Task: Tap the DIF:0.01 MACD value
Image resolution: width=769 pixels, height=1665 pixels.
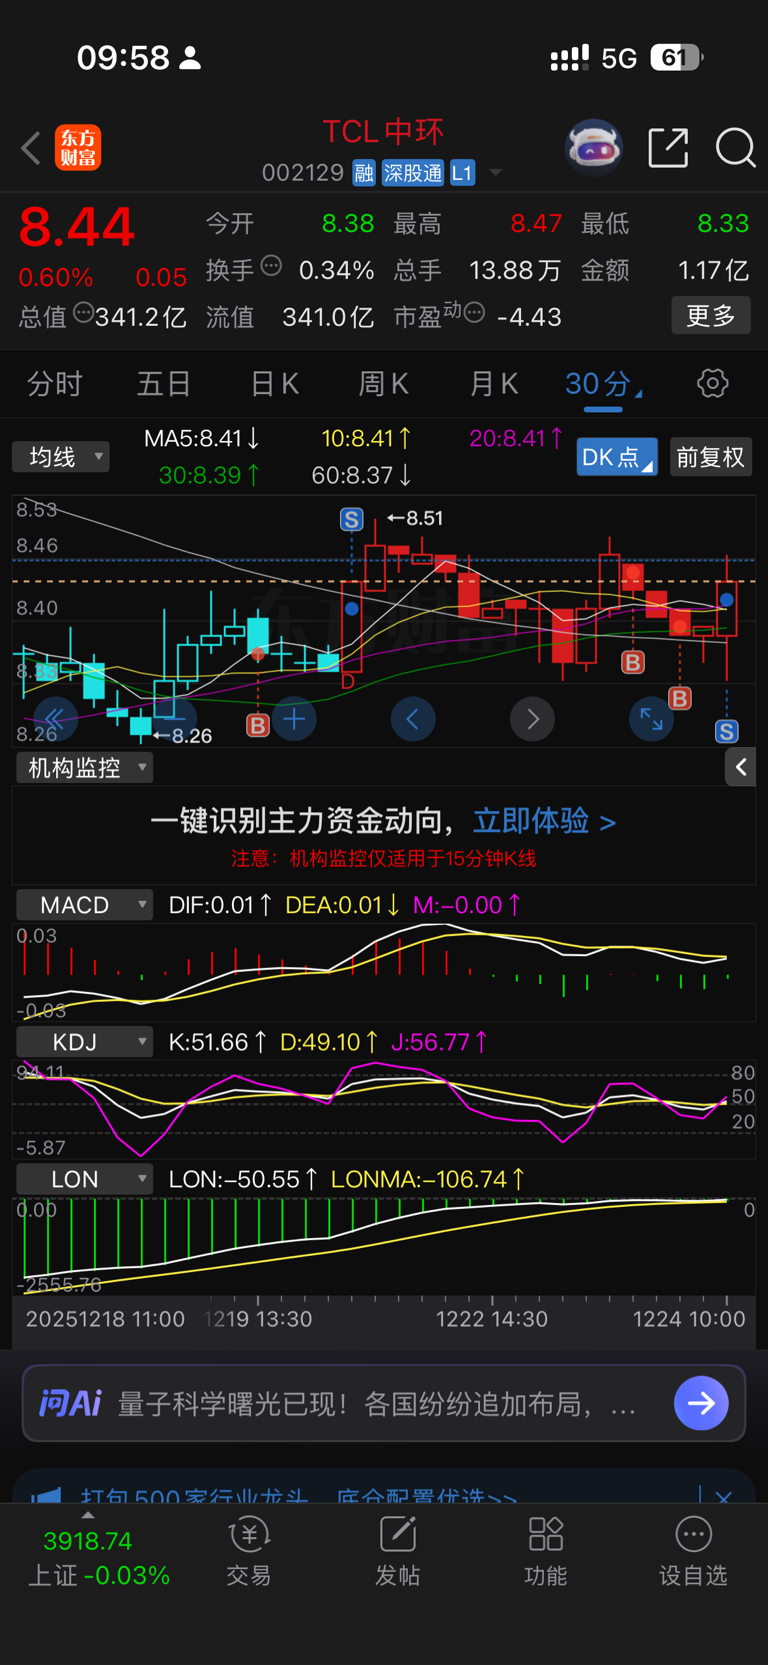Action: point(220,905)
